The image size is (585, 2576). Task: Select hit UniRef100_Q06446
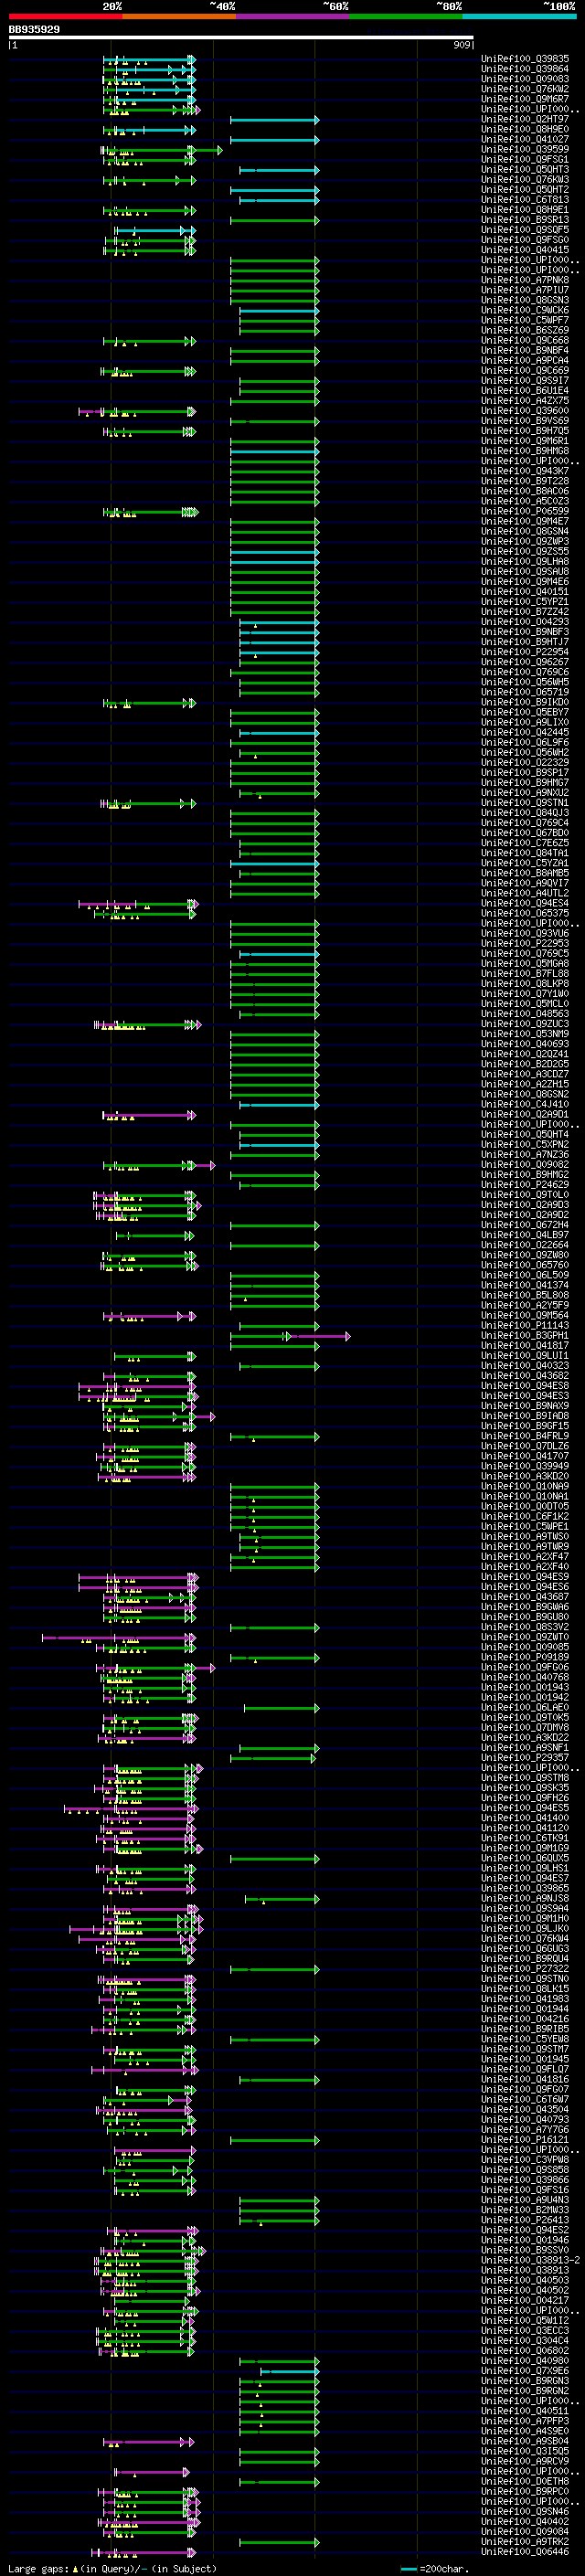click(525, 2551)
